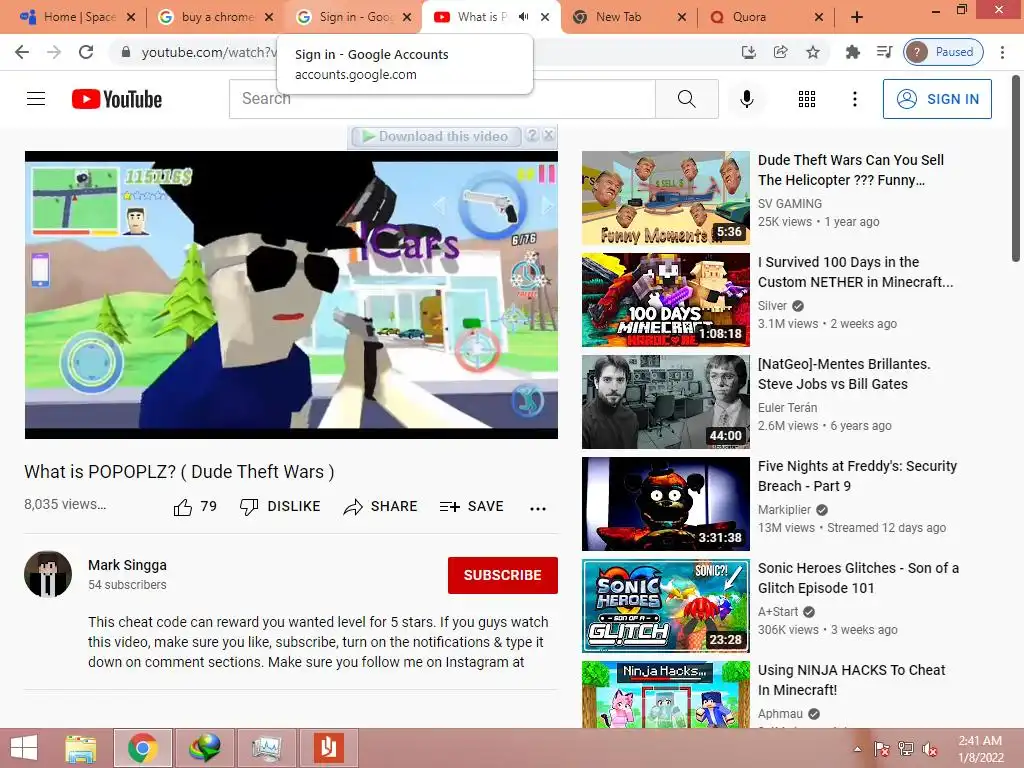Open the taskbar clock and date

(x=980, y=748)
